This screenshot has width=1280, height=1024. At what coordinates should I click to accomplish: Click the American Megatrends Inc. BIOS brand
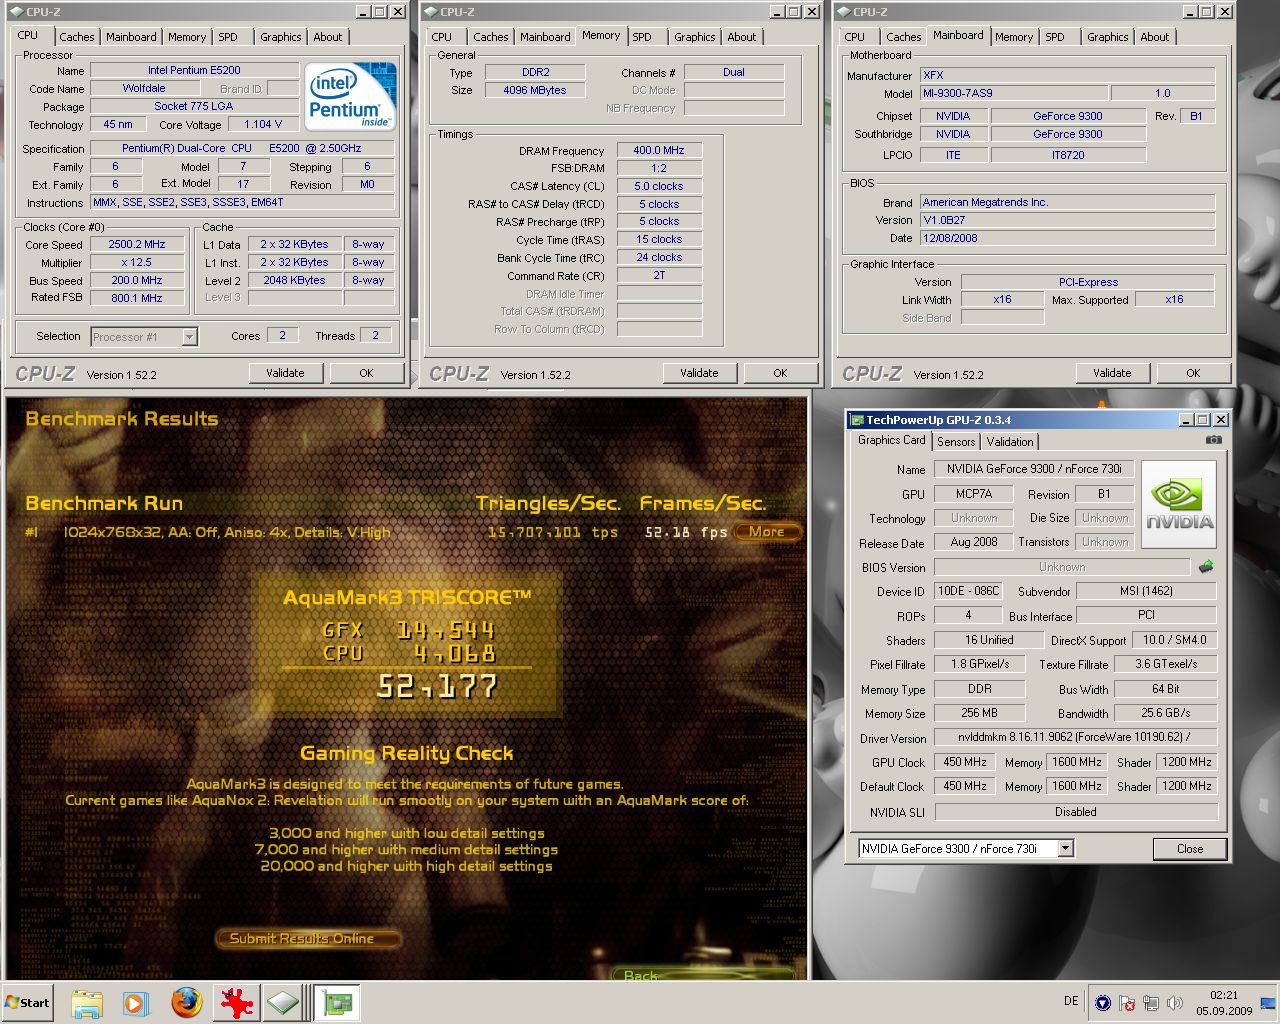coord(1067,202)
